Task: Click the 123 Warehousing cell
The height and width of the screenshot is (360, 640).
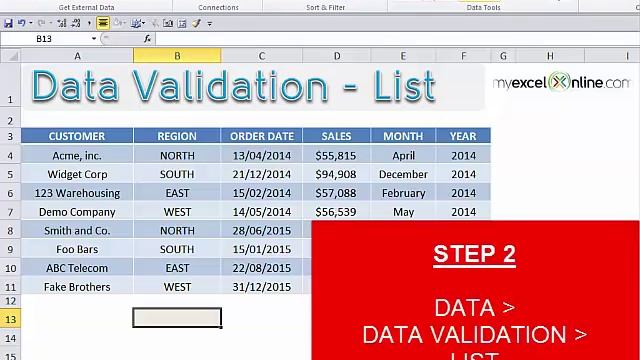Action: [77, 193]
